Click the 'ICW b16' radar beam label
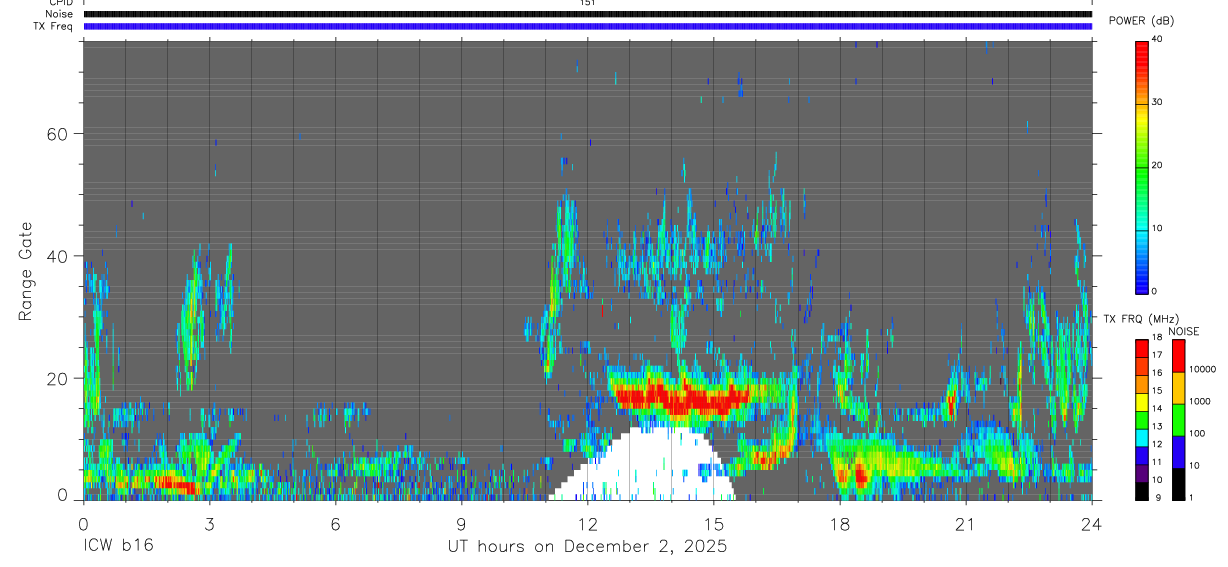 (118, 546)
